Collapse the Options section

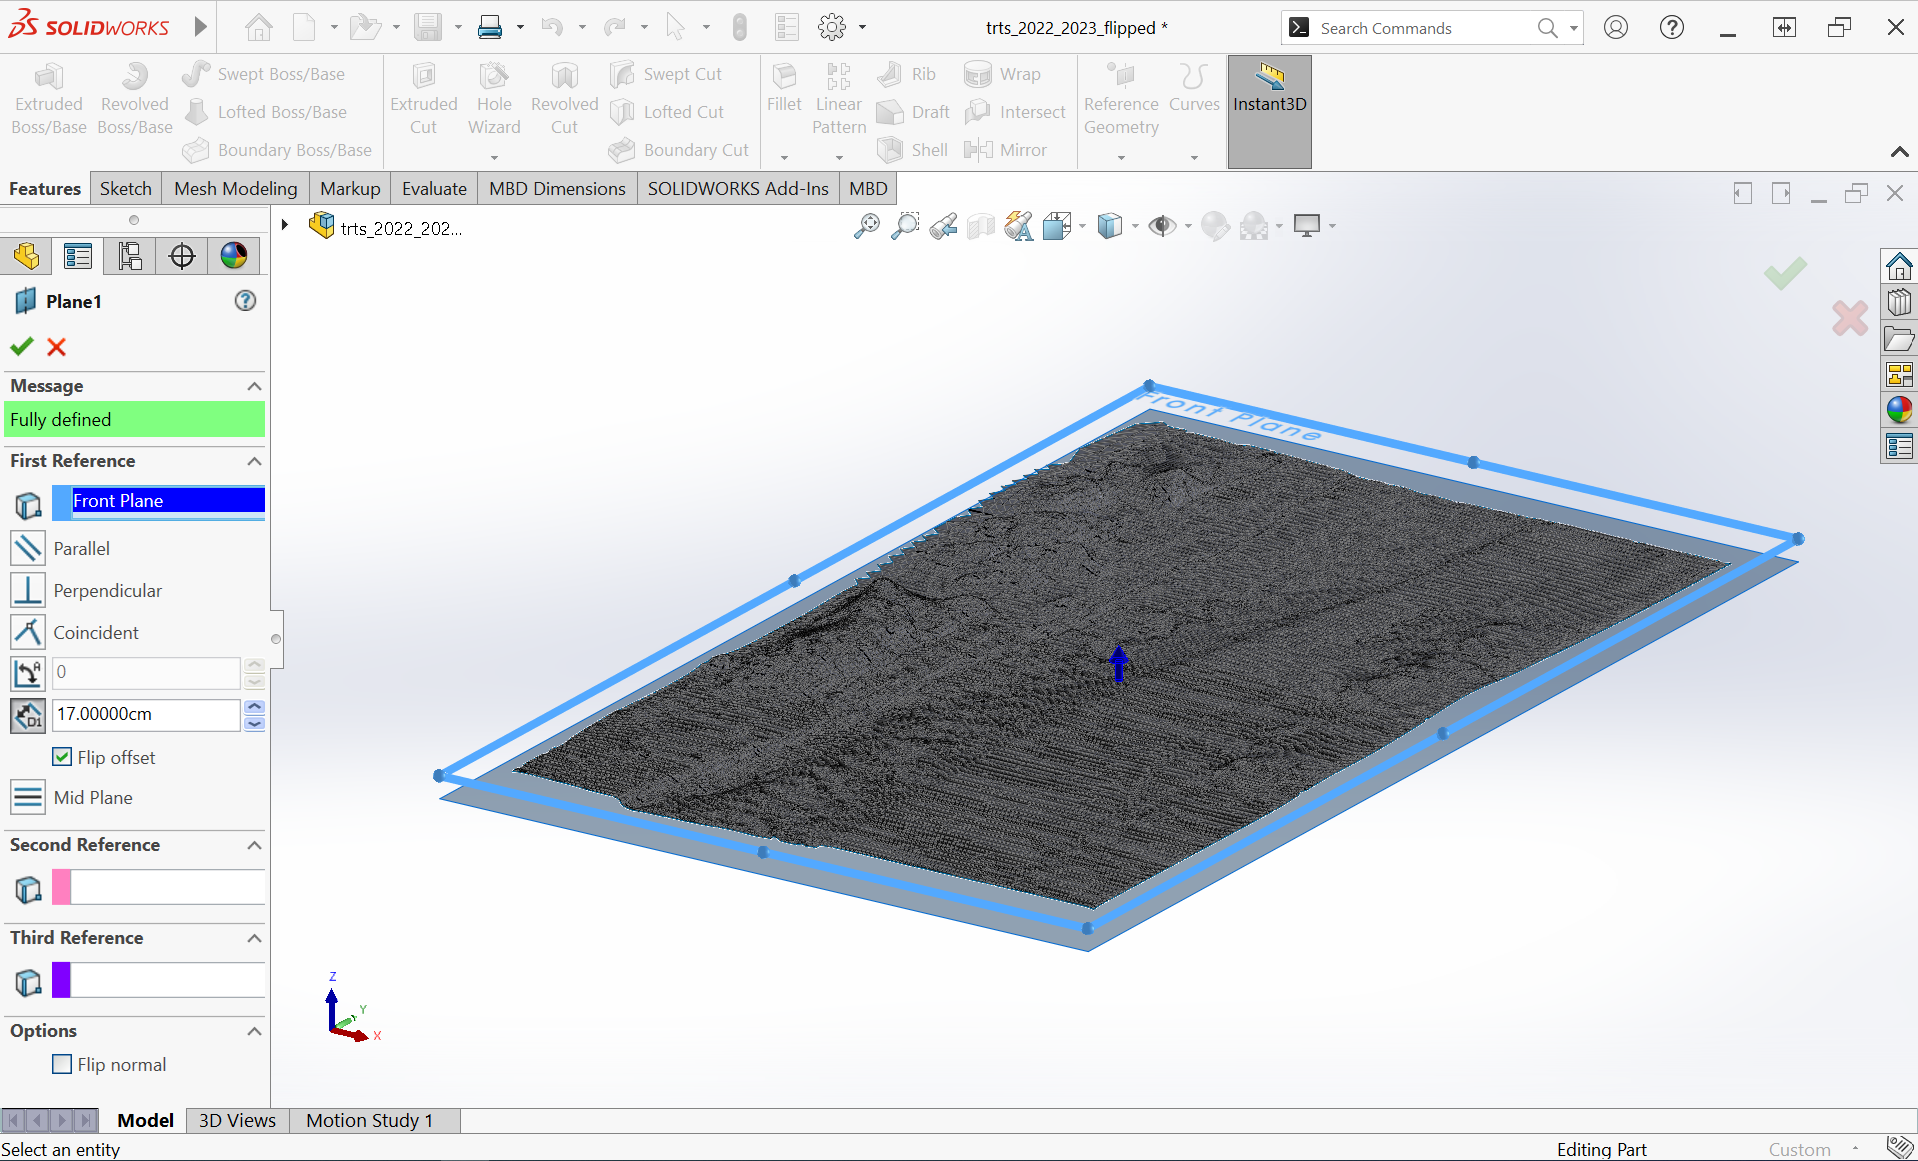[254, 1031]
